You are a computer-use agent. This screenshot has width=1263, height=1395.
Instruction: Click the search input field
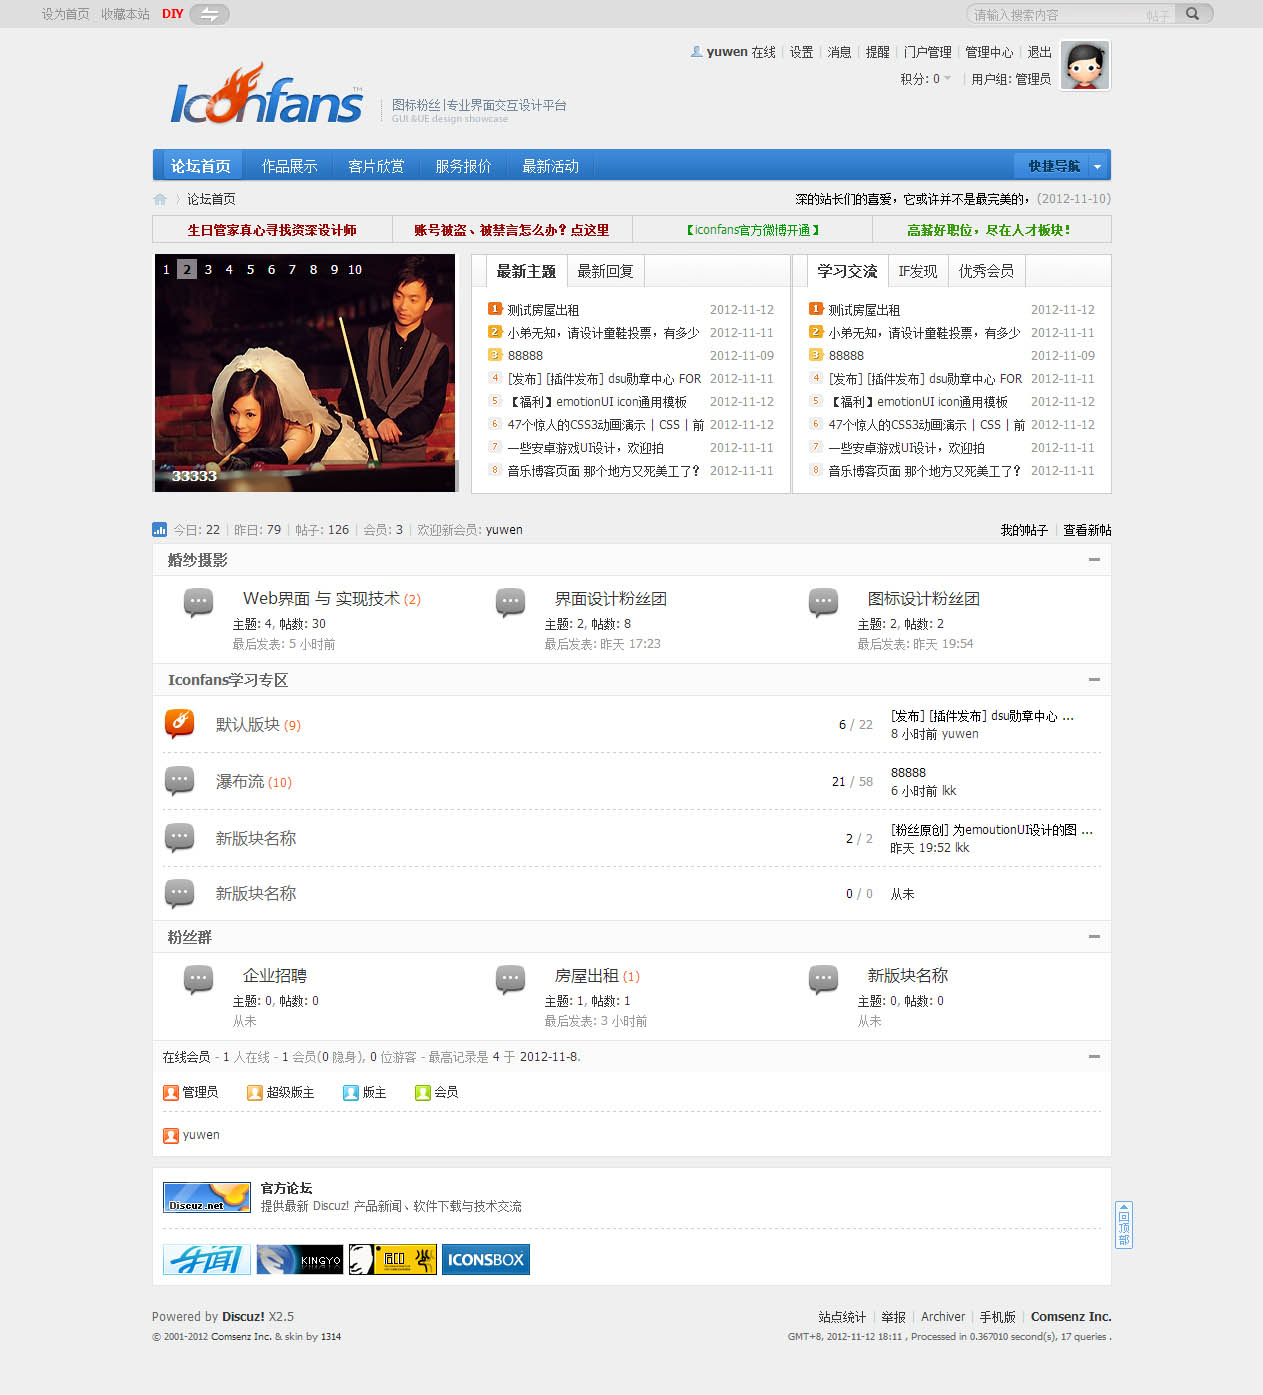click(x=1050, y=14)
